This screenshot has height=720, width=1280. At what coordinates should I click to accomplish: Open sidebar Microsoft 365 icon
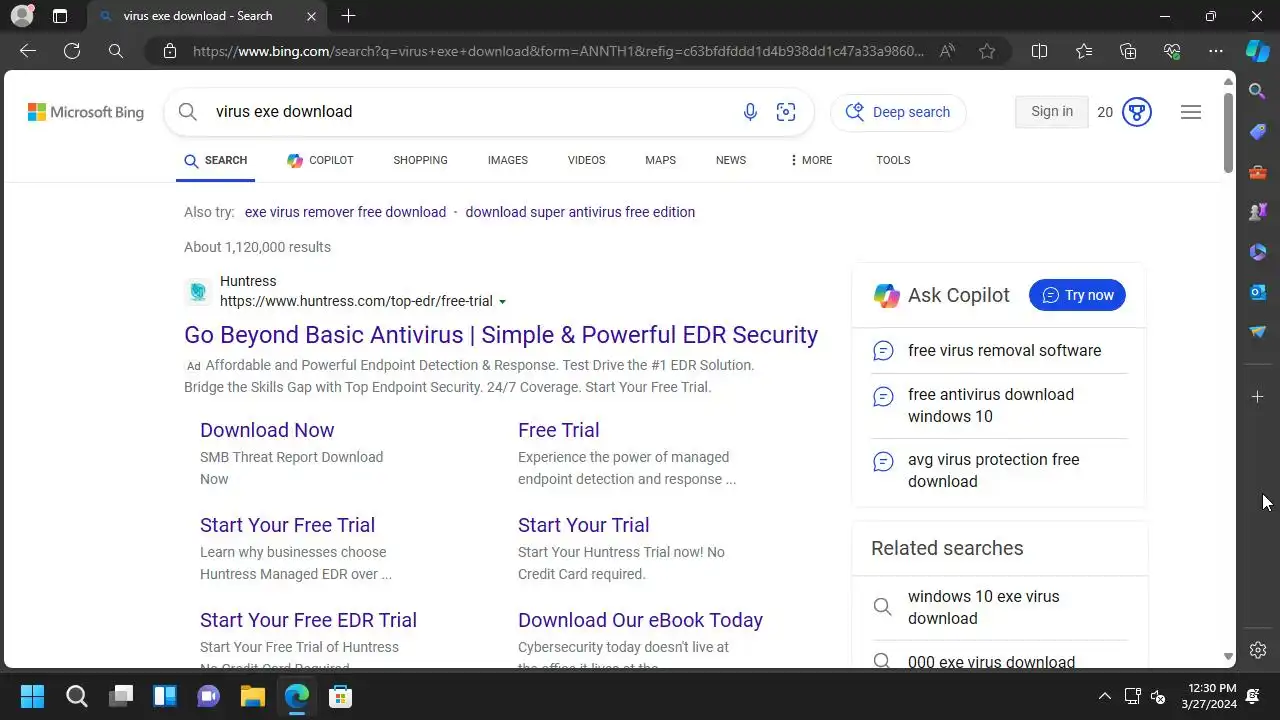coord(1258,252)
